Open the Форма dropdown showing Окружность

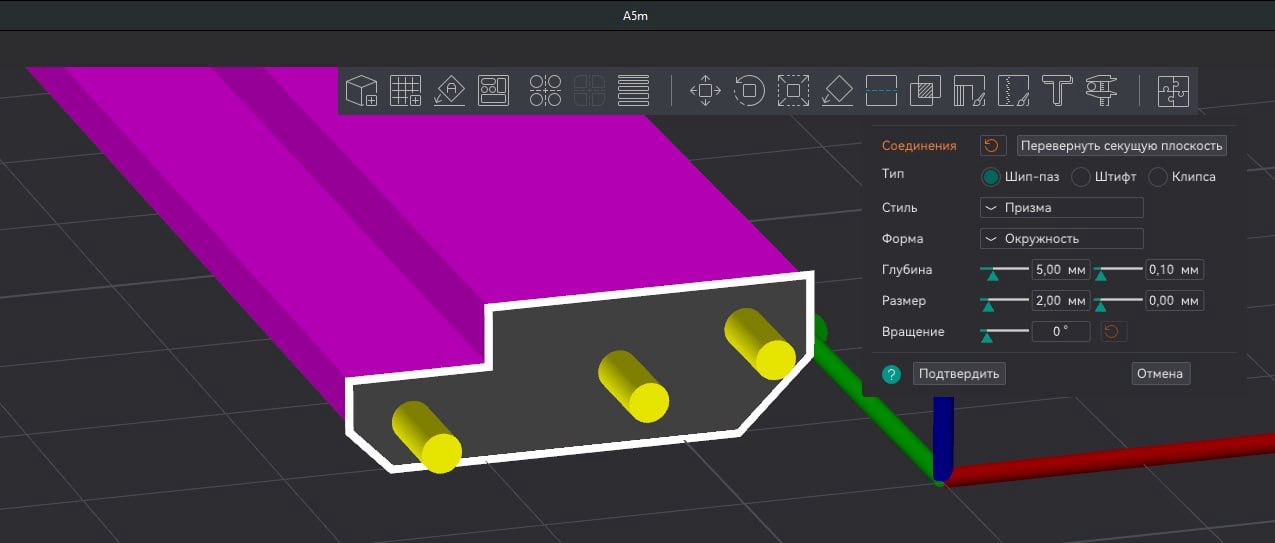[x=1061, y=239]
